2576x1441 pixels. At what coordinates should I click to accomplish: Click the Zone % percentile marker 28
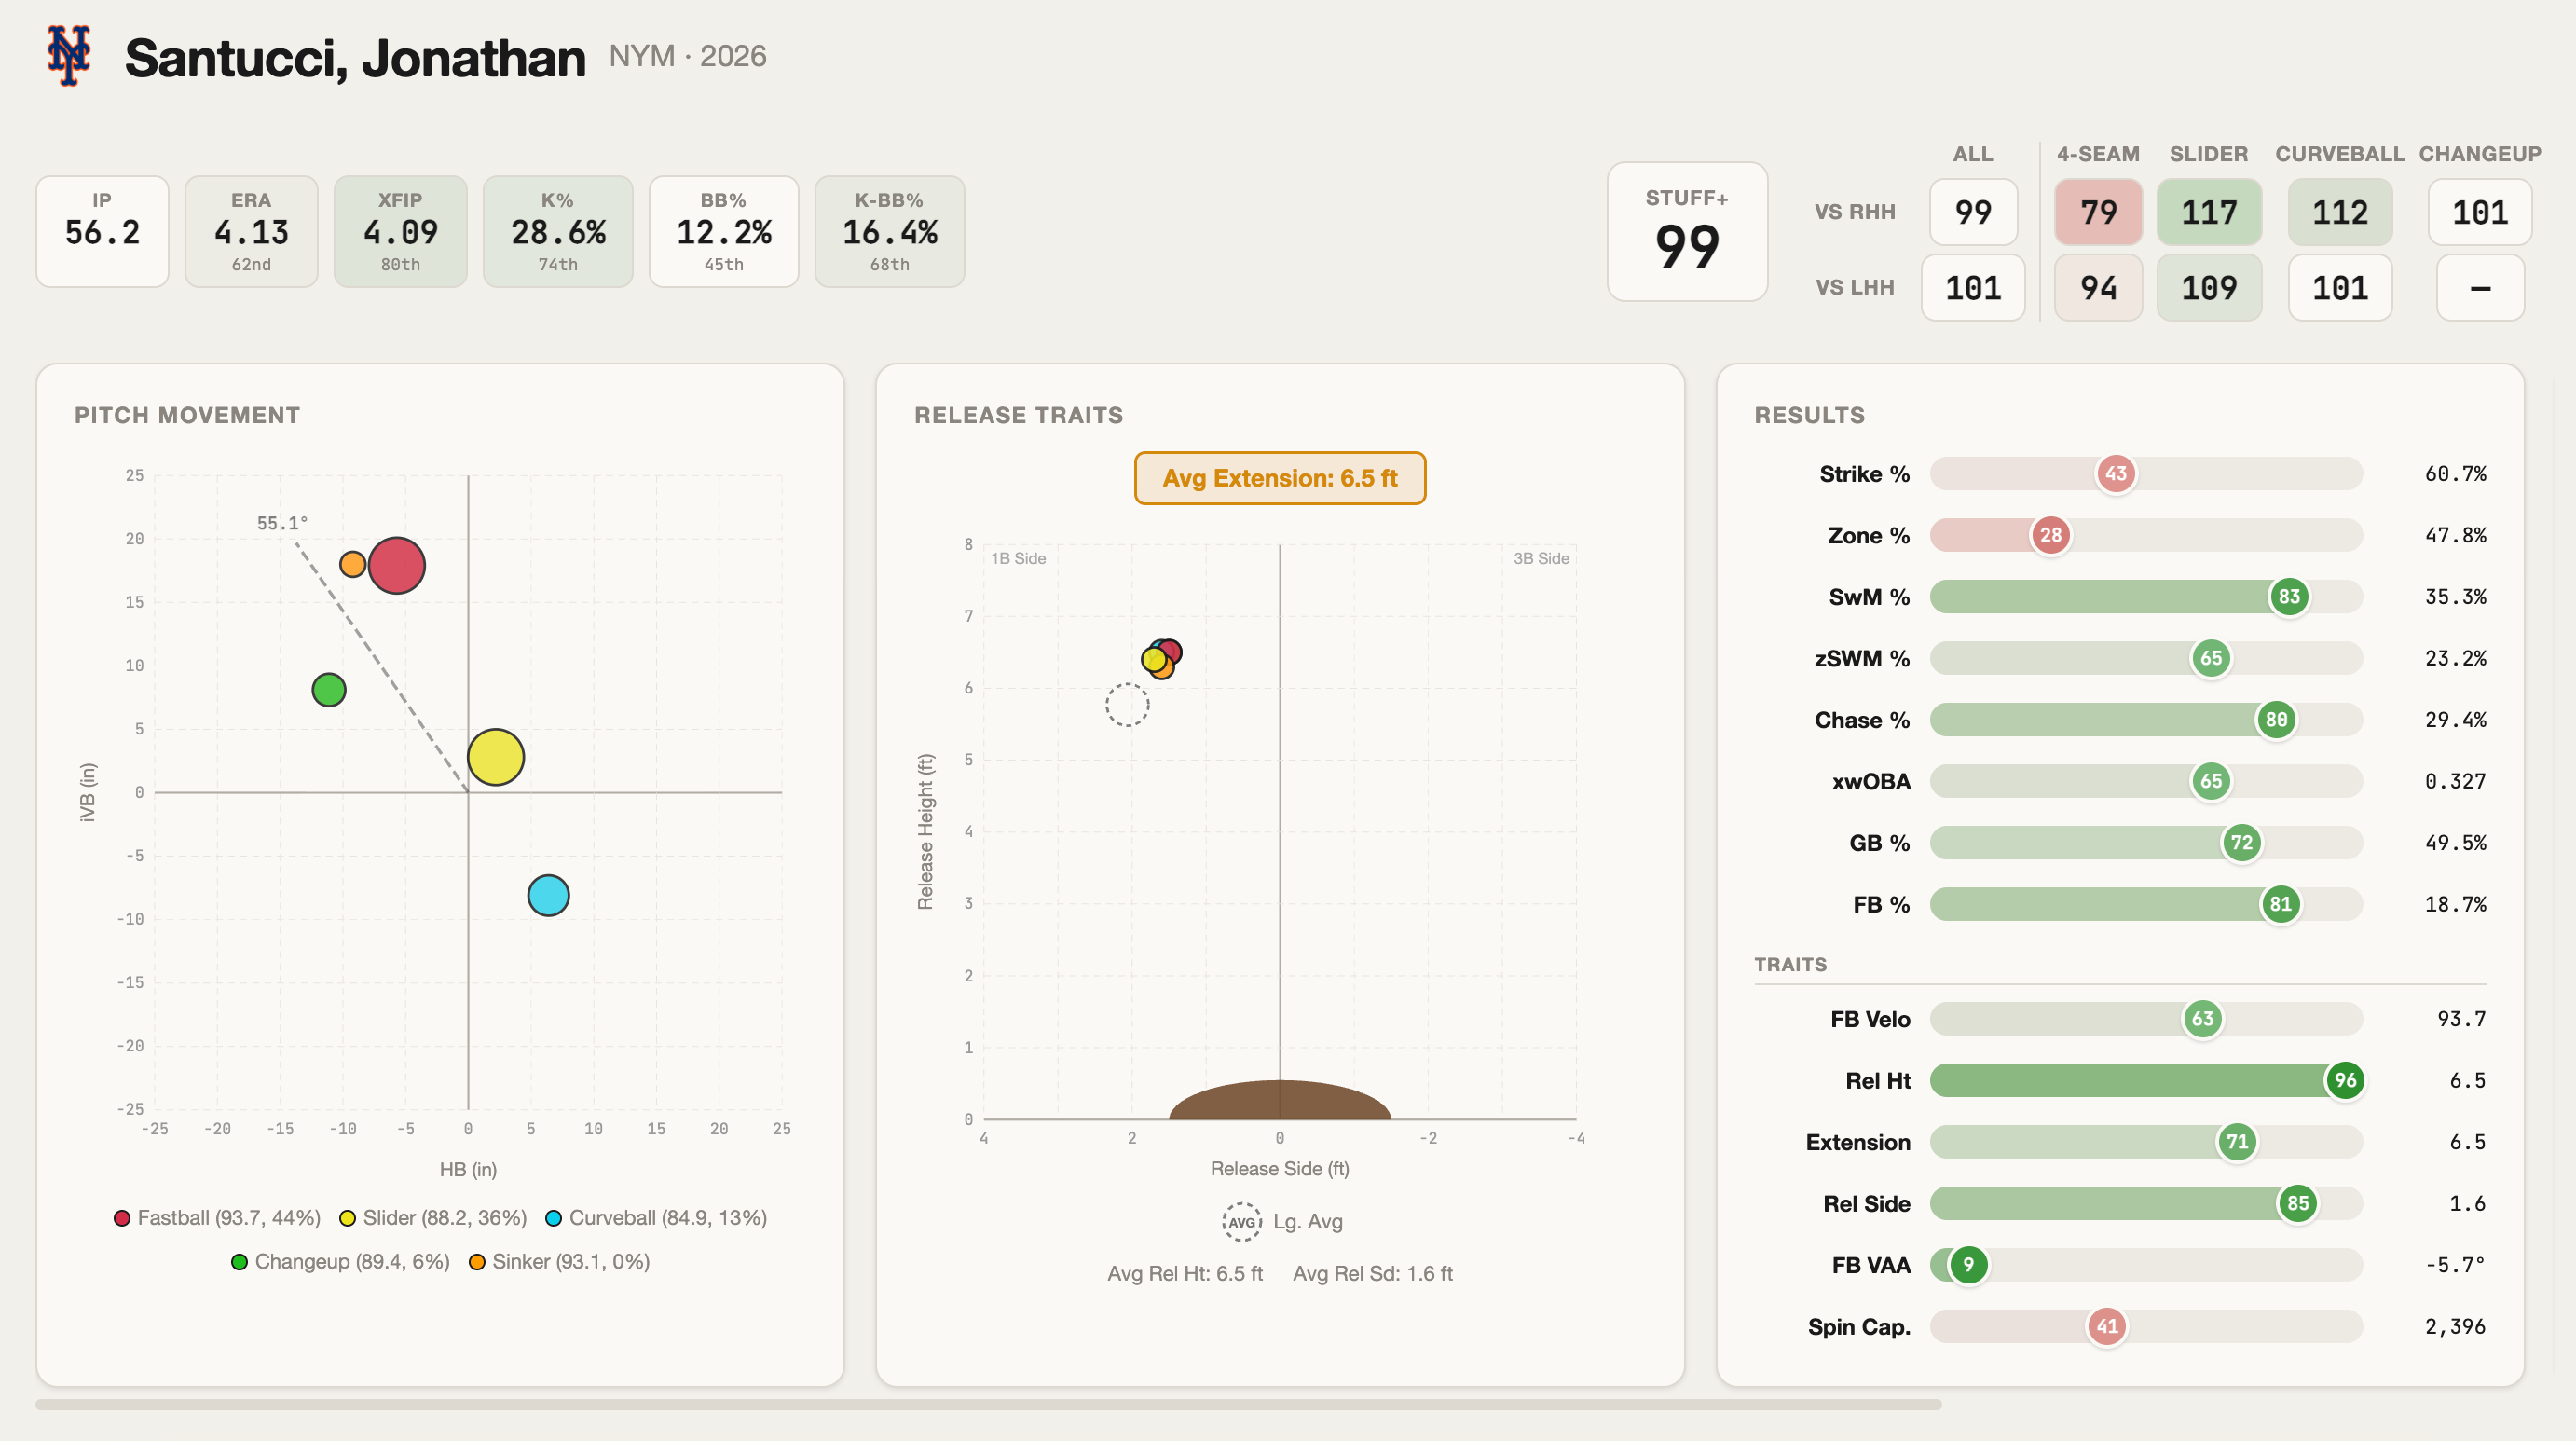(2051, 535)
